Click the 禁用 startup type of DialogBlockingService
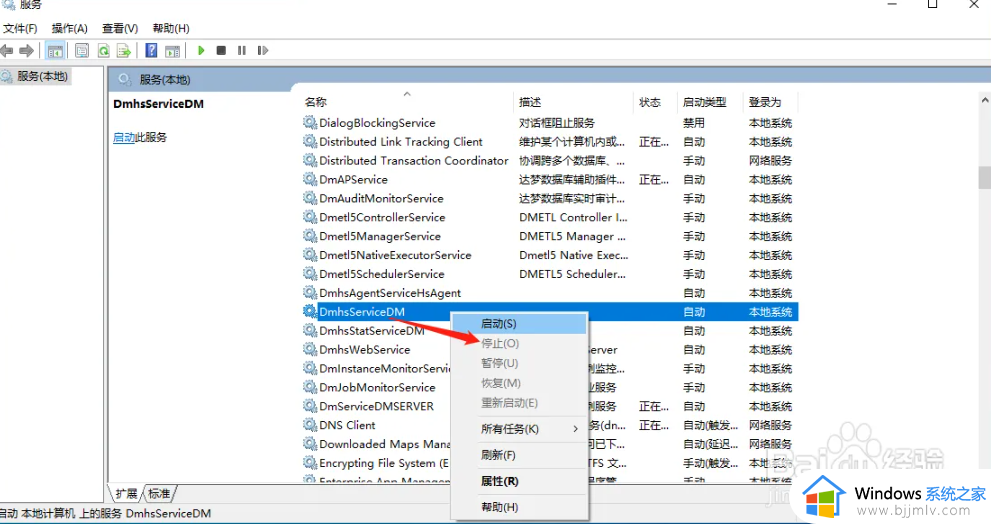Screen dimensions: 991x524 pos(693,123)
